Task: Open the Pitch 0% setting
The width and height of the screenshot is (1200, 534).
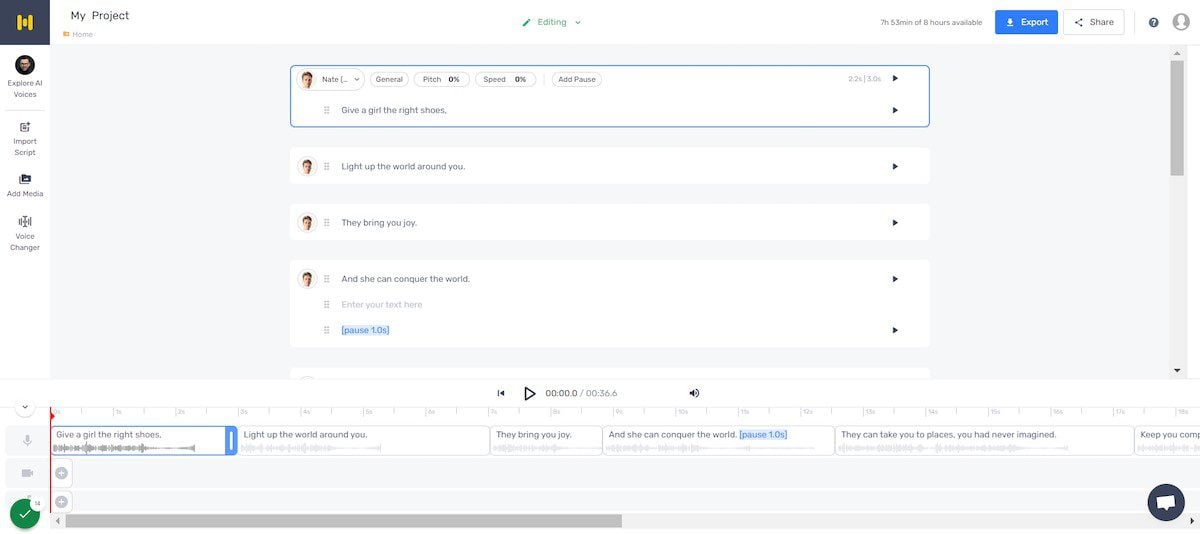Action: pos(441,79)
